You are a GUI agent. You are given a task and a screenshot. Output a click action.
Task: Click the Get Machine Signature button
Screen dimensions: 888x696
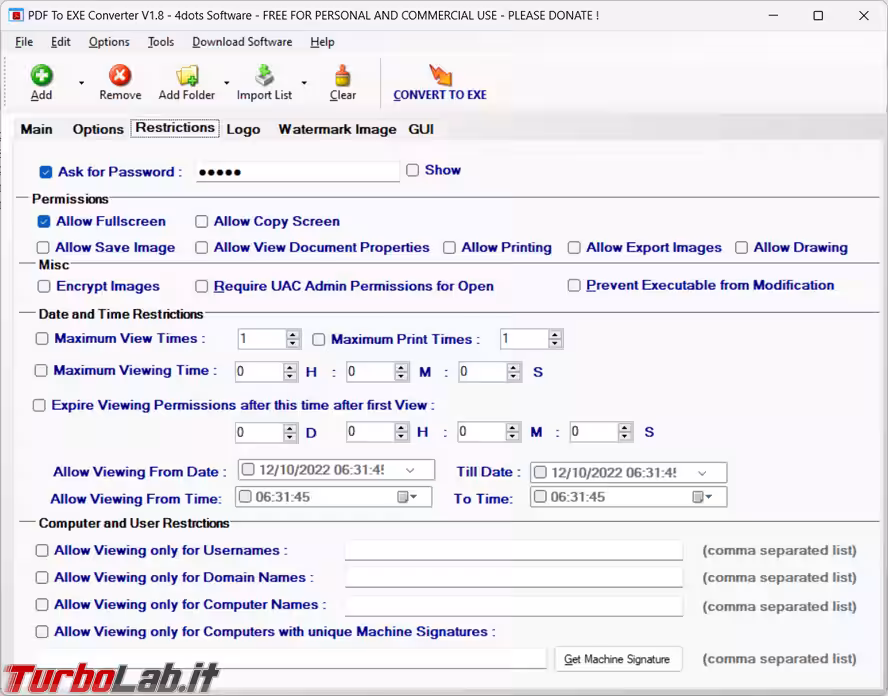618,659
